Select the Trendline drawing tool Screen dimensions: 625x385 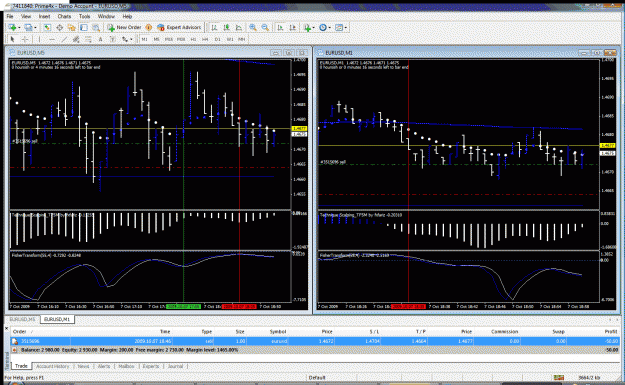tap(64, 39)
